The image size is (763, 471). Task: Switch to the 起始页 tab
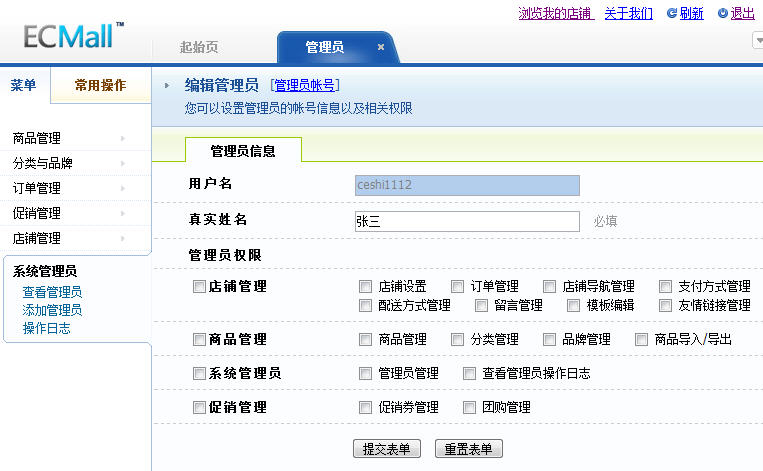[x=199, y=47]
